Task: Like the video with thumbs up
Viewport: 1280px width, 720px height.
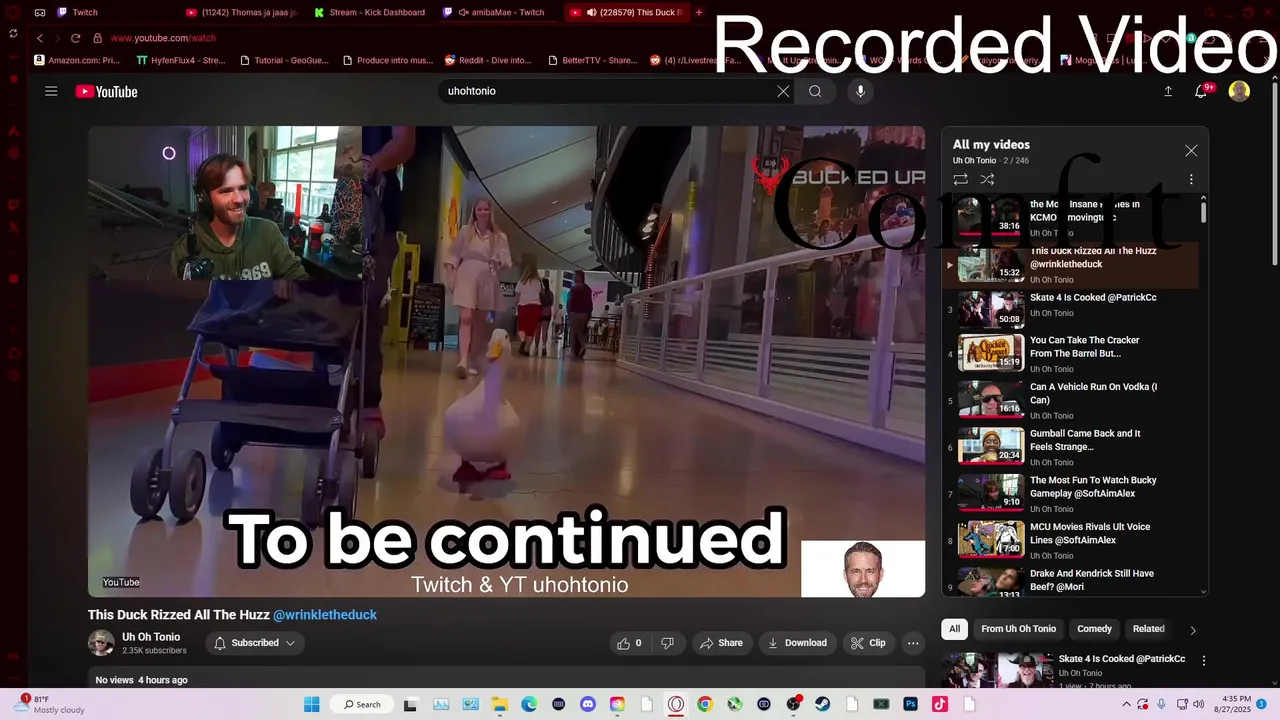Action: point(629,643)
